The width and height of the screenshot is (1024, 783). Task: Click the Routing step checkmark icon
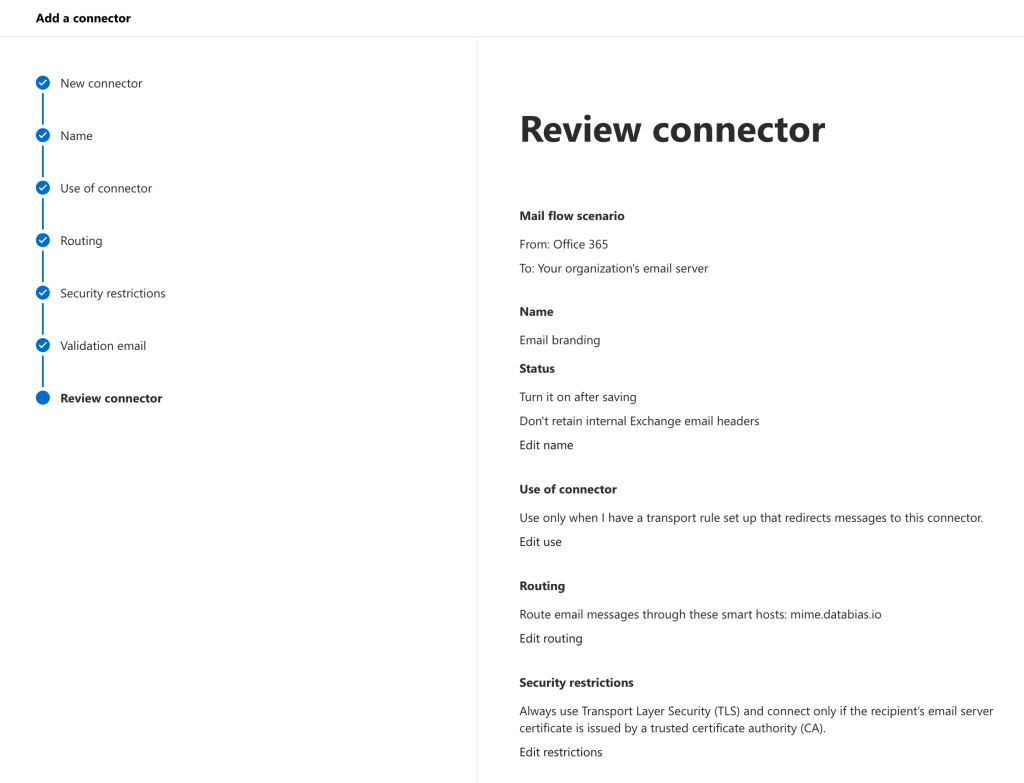(43, 240)
